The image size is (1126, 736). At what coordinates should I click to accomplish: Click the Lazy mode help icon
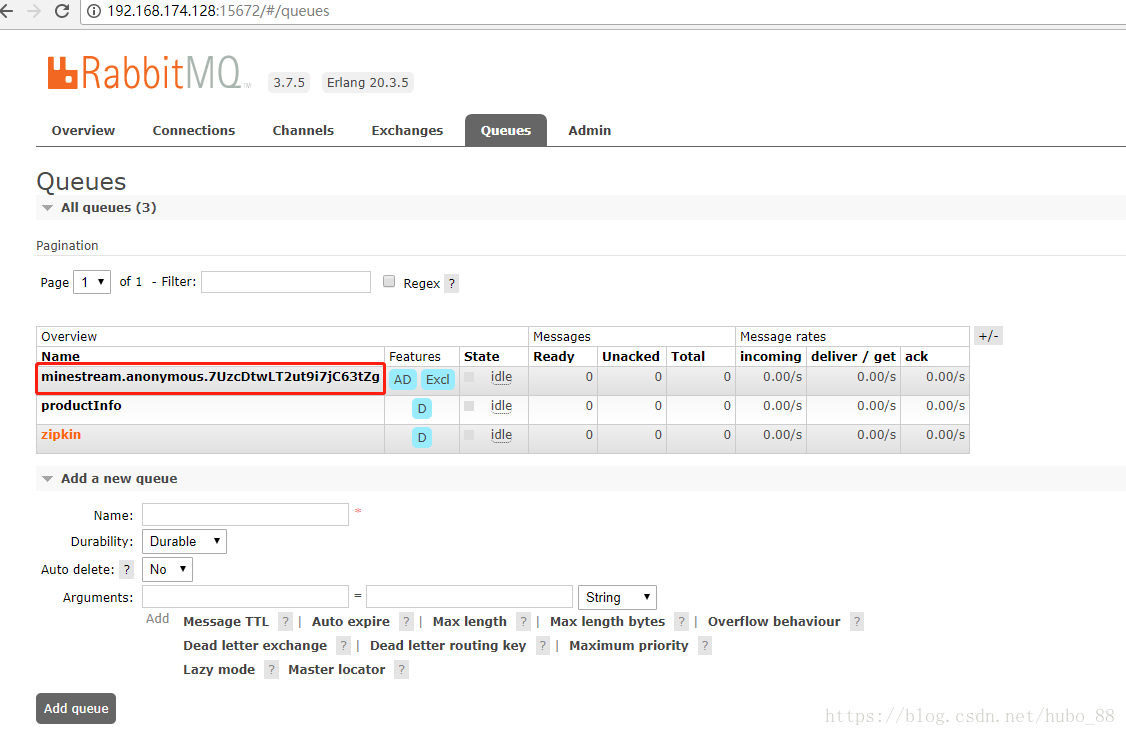[271, 670]
